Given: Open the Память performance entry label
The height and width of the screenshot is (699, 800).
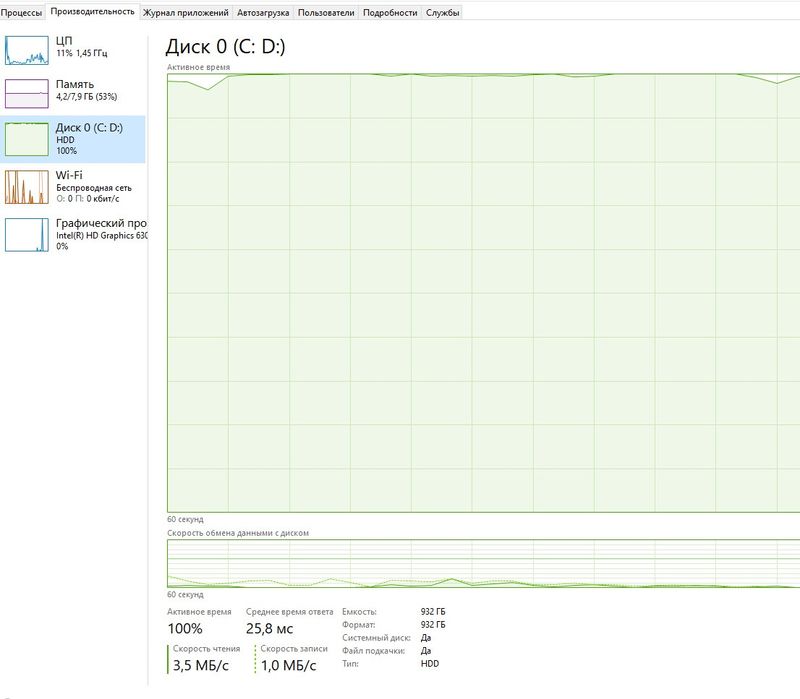Looking at the screenshot, I should coord(75,84).
